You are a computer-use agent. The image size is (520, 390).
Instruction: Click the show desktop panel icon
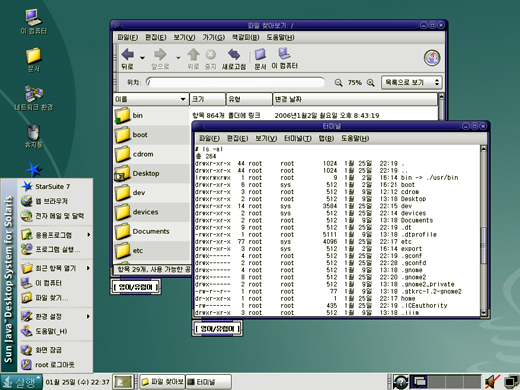[x=122, y=382]
